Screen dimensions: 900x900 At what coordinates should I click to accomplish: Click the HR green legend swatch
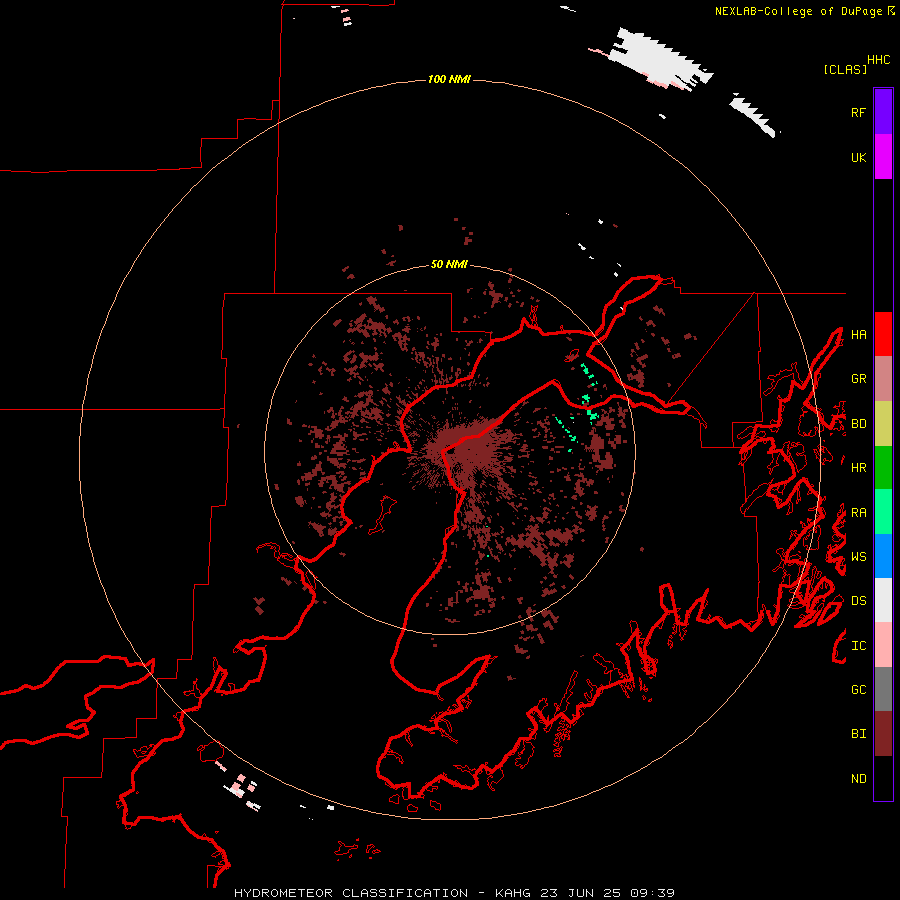pyautogui.click(x=883, y=467)
